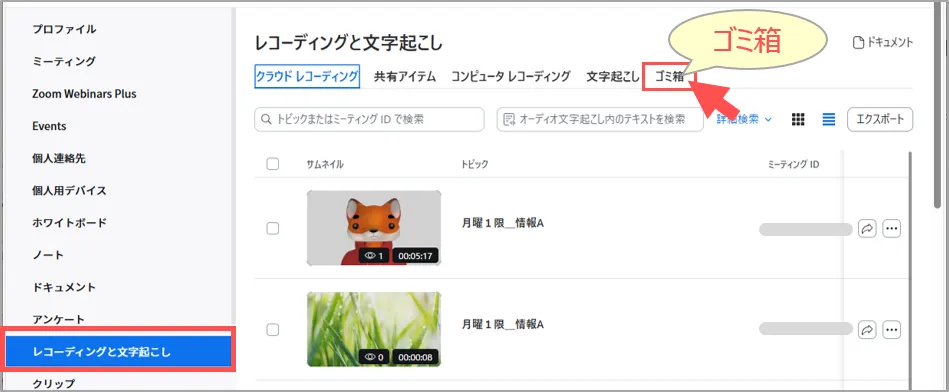Tick the select-all checkbox in table header
Viewport: 949px width, 392px height.
[273, 164]
